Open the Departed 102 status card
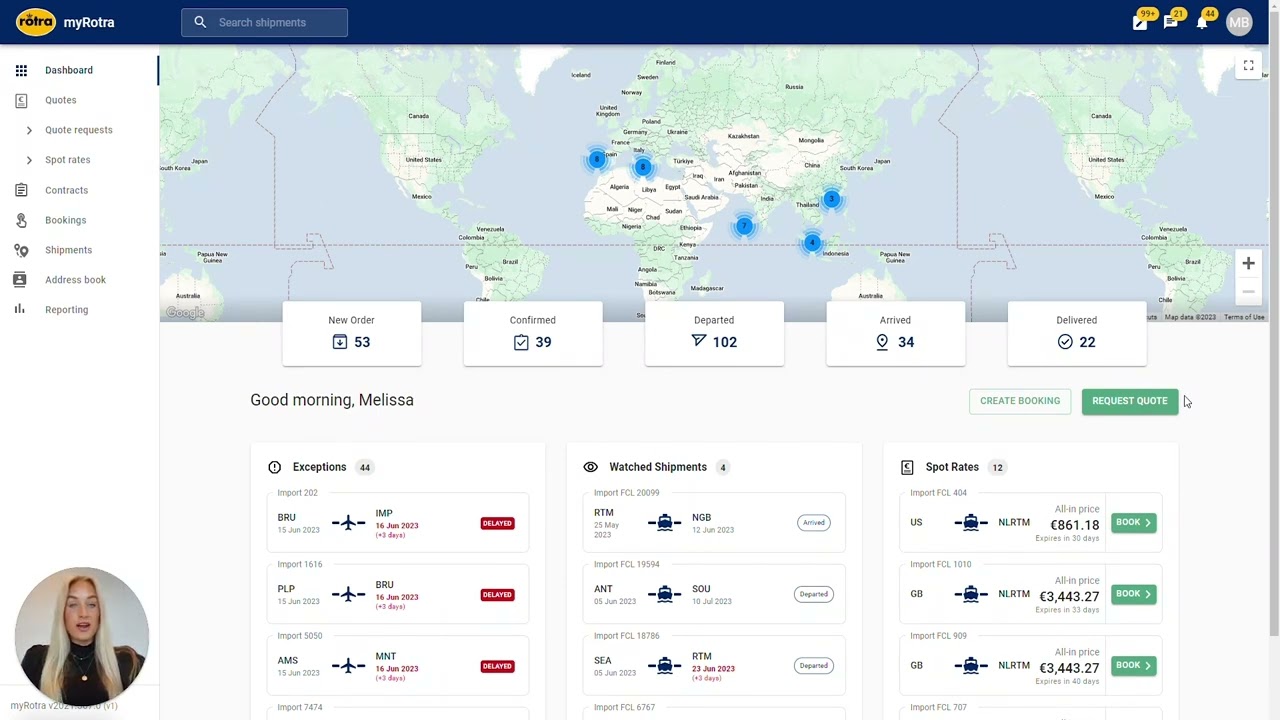The height and width of the screenshot is (720, 1280). (714, 332)
